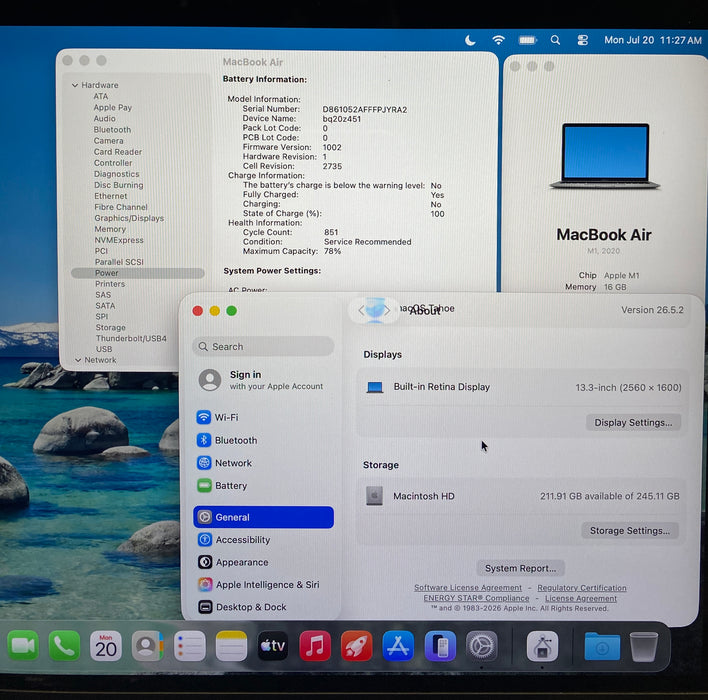Image resolution: width=708 pixels, height=700 pixels.
Task: Open Apple Intelligence & Siri settings
Action: (264, 584)
